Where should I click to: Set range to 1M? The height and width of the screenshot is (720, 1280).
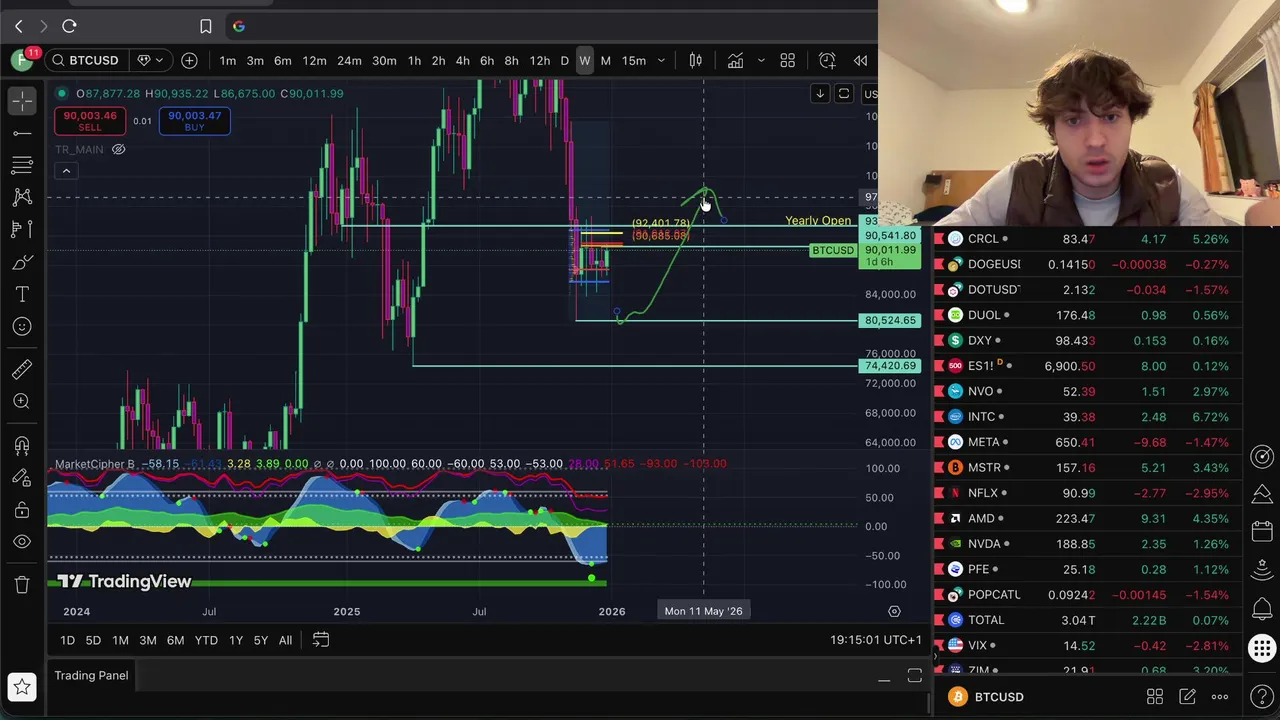tap(120, 640)
